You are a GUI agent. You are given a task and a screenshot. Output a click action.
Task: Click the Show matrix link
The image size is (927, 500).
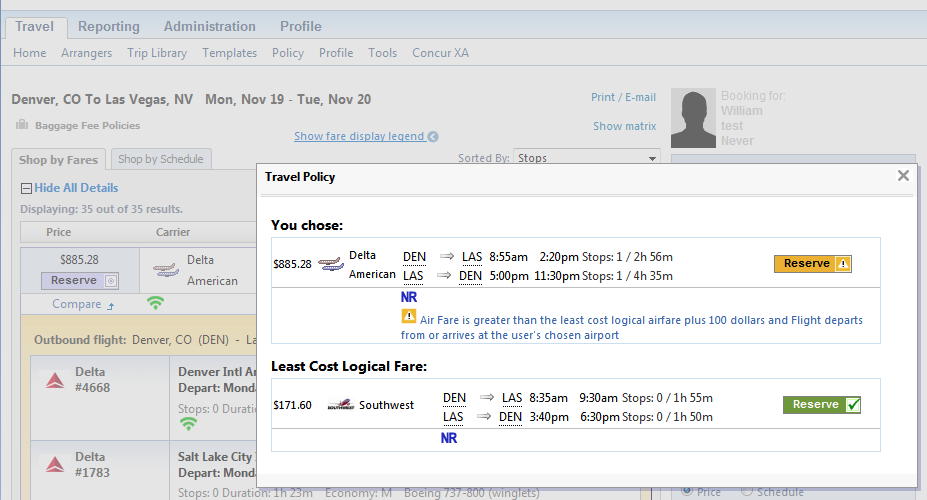pos(624,126)
